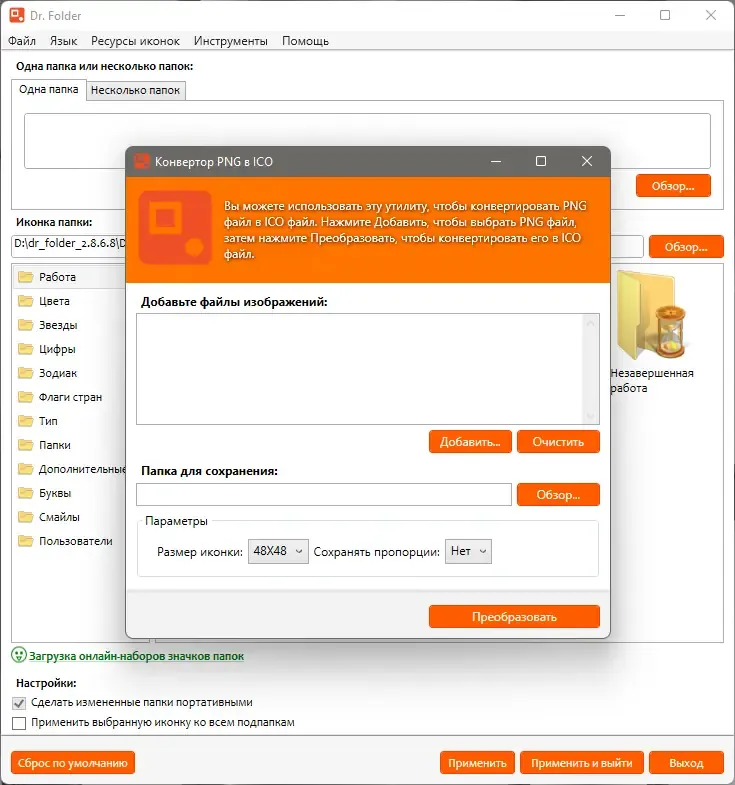Viewport: 735px width, 785px height.
Task: Click the converter dialog title bar icon
Action: coord(142,161)
